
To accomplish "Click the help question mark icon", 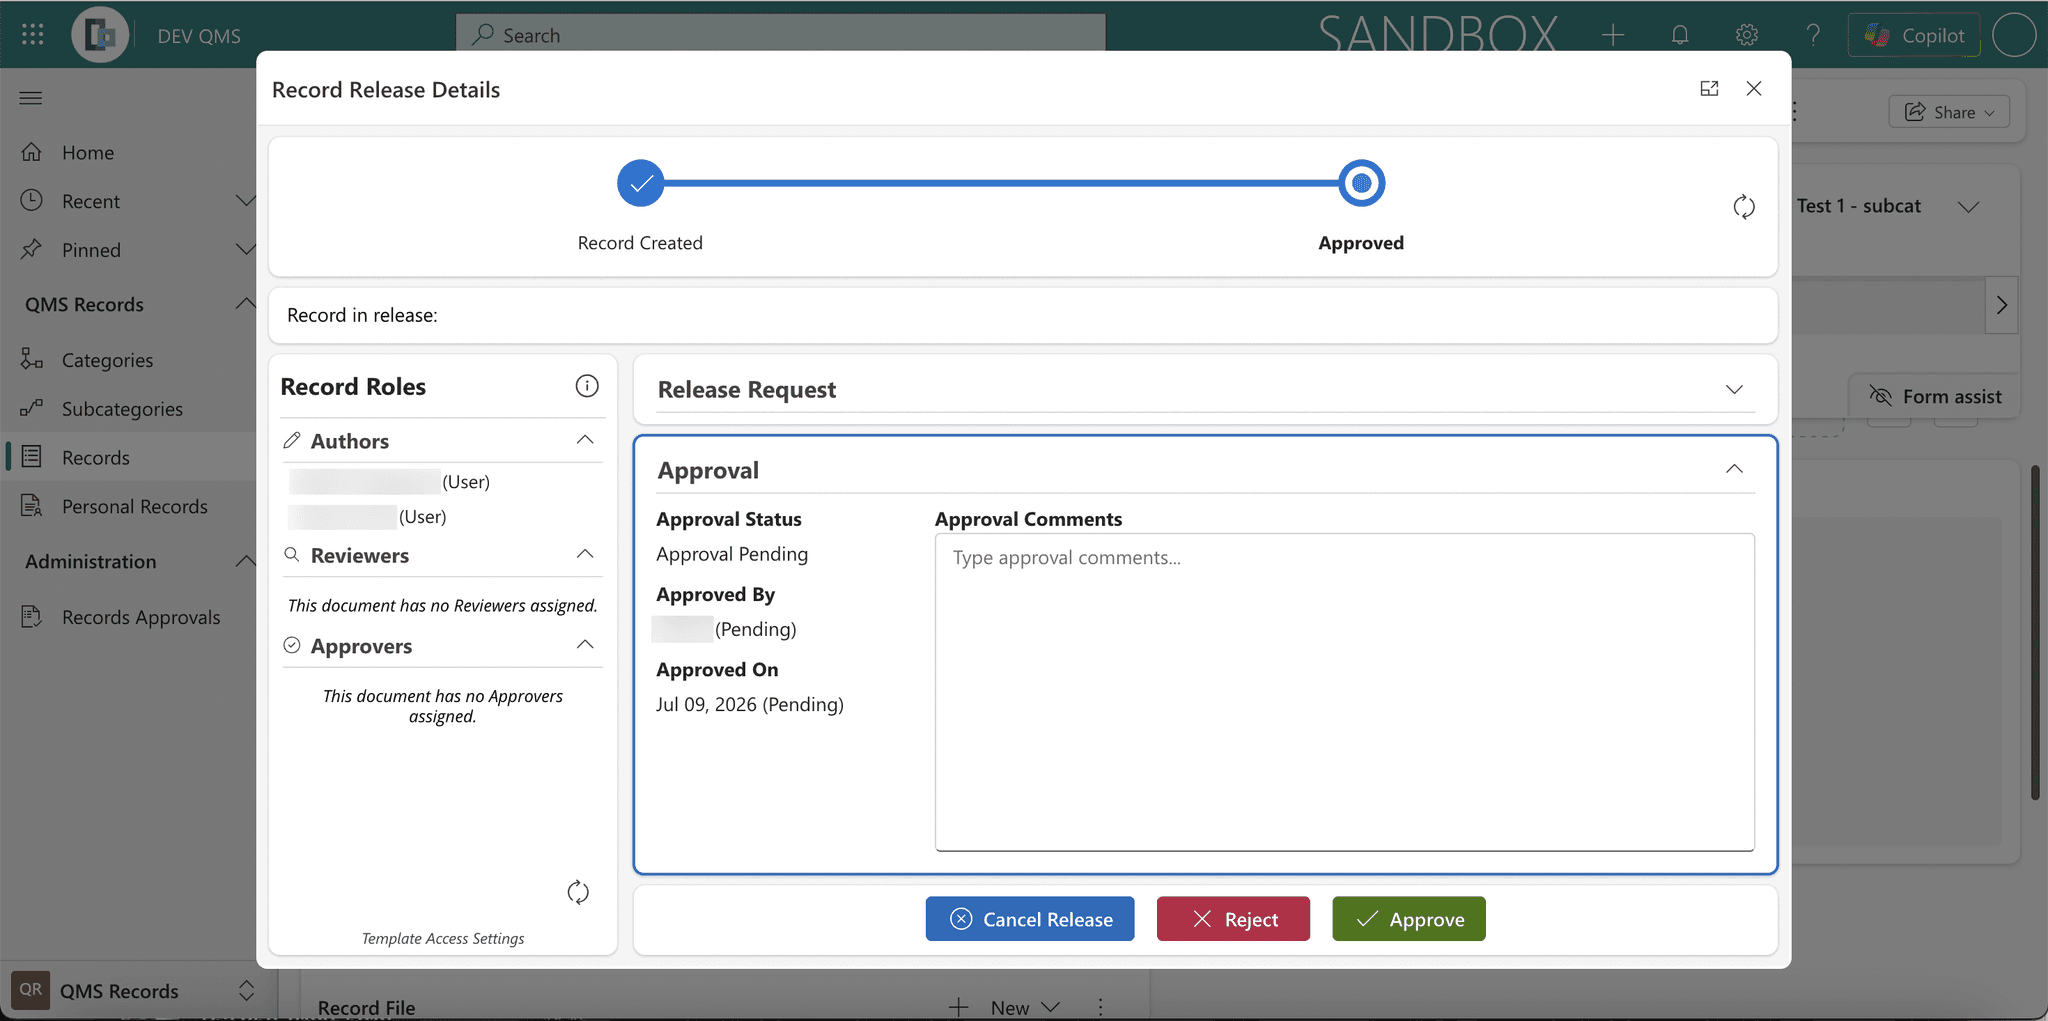I will [1813, 35].
